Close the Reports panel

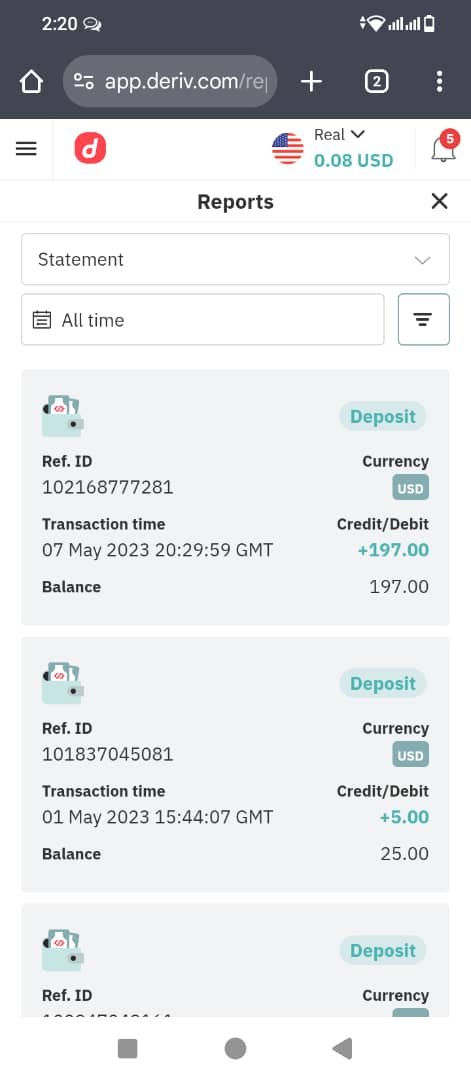pyautogui.click(x=439, y=201)
